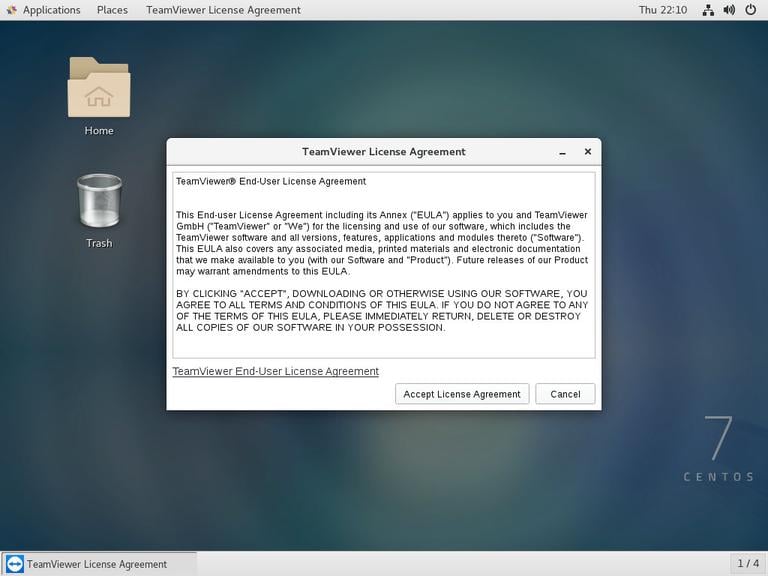The height and width of the screenshot is (576, 768).
Task: Open TeamViewer End-User License Agreement link
Action: [x=275, y=371]
